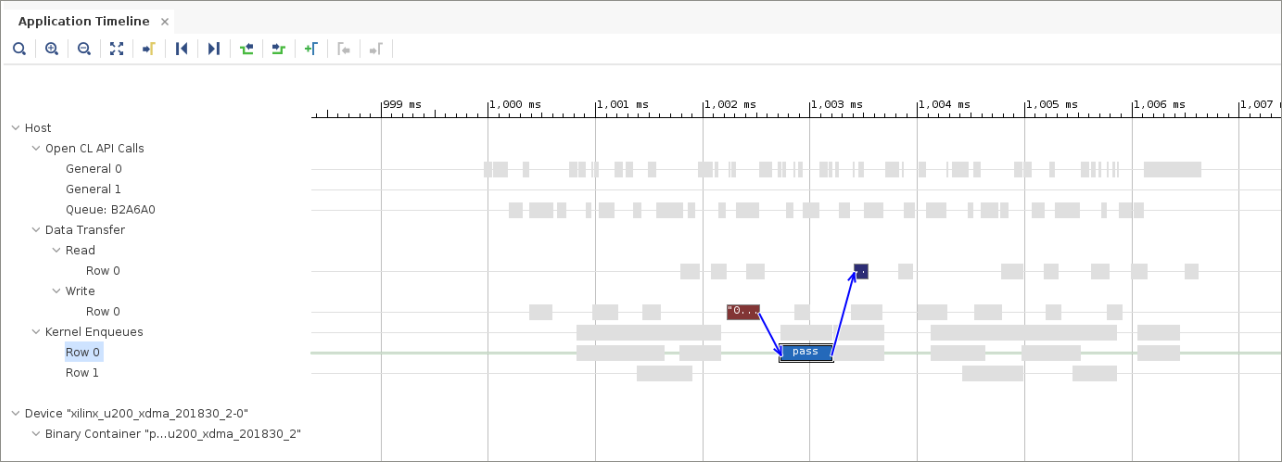Collapse the Open CL API Calls group

click(36, 148)
